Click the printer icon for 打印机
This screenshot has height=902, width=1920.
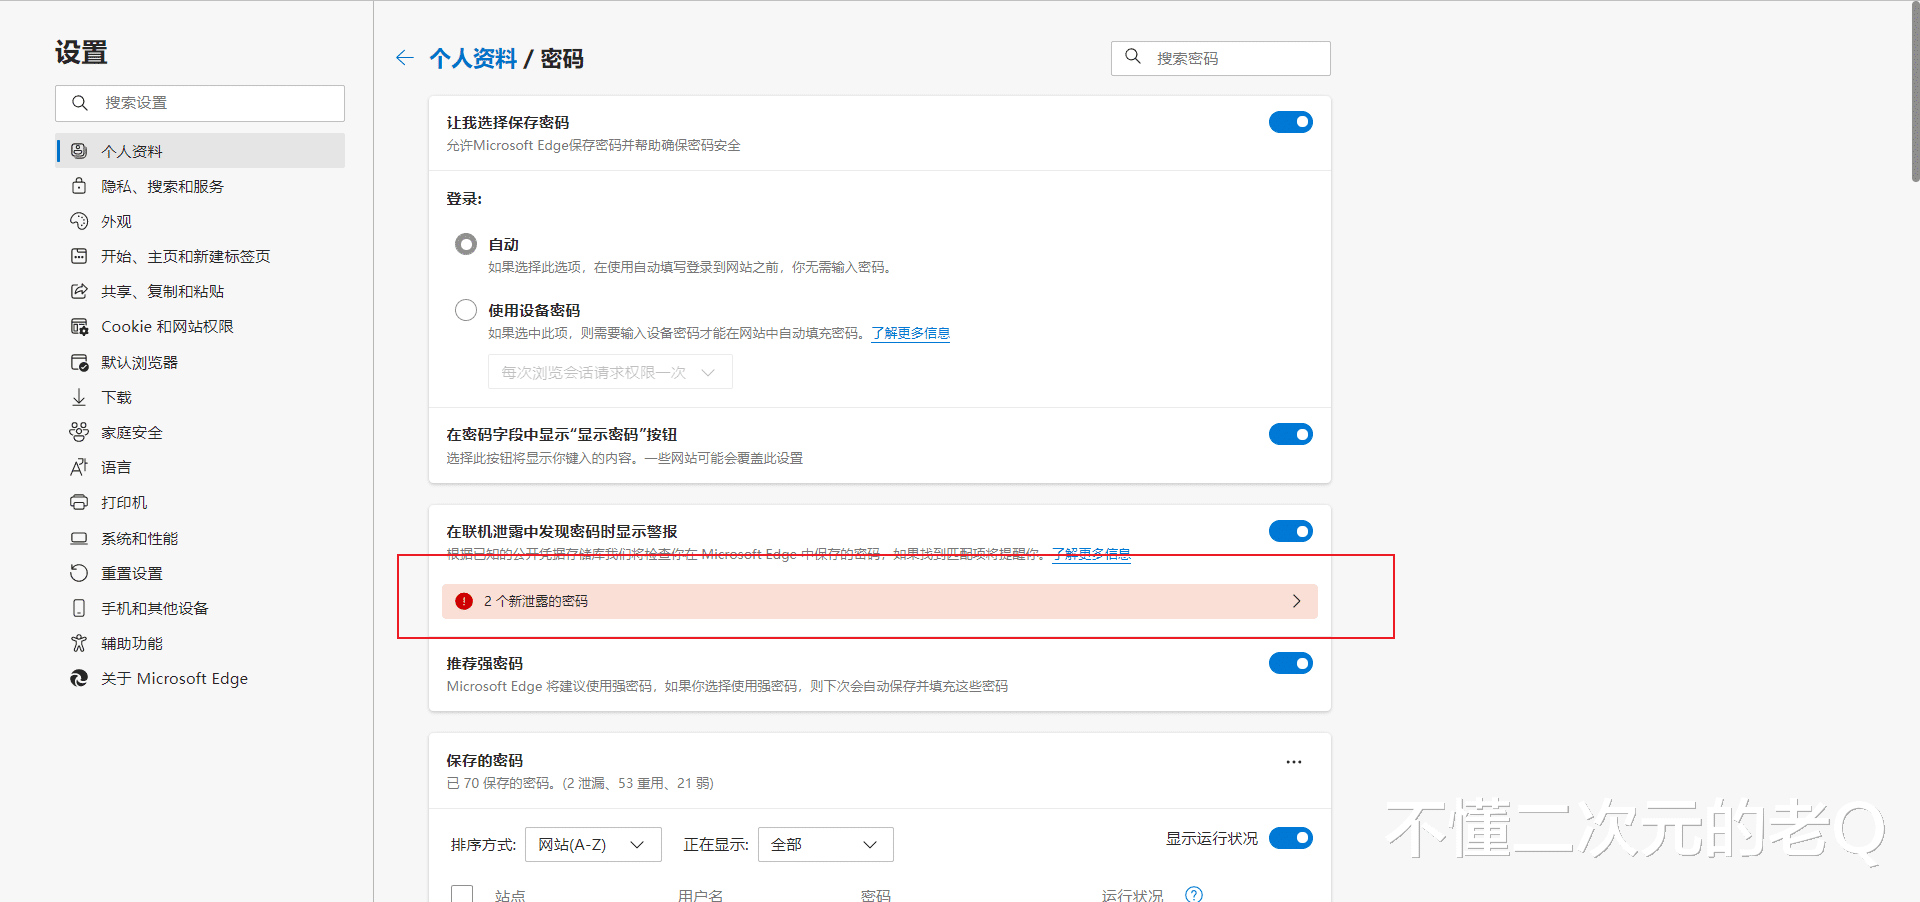tap(79, 502)
